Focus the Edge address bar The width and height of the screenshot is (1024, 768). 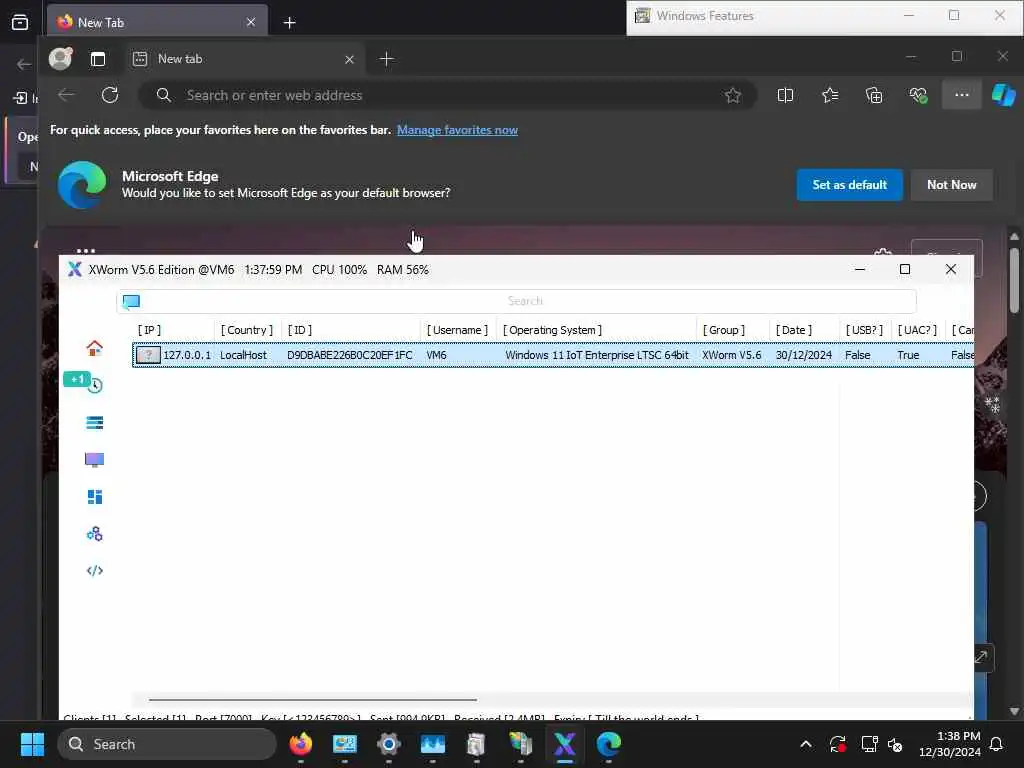point(447,95)
